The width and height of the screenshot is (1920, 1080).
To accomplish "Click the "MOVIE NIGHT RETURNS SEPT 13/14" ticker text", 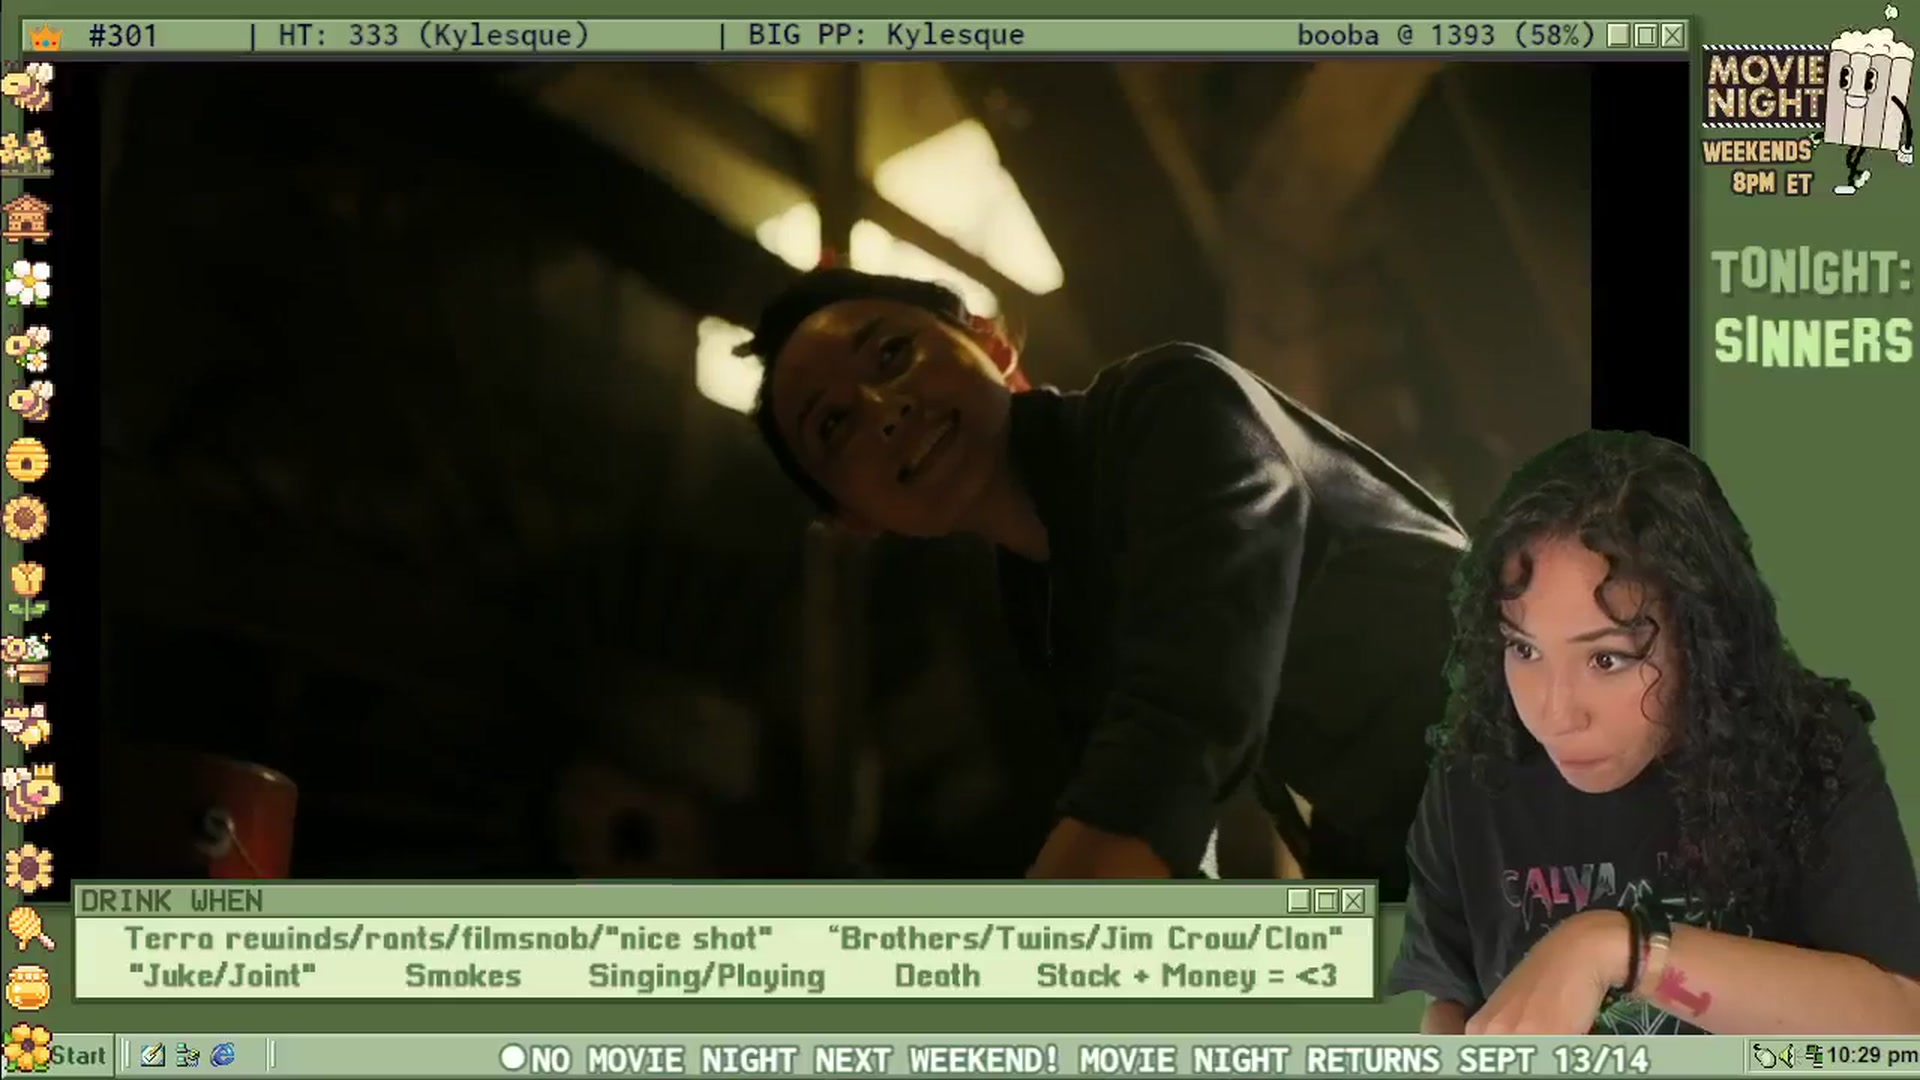I will [1364, 1058].
